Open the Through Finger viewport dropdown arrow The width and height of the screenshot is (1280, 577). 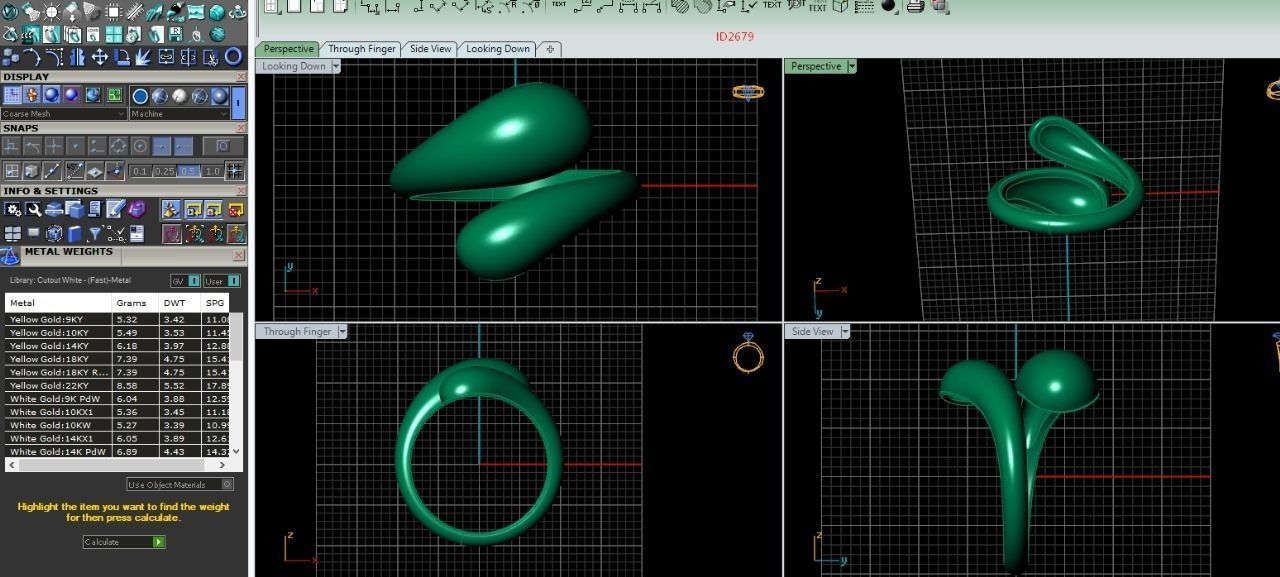click(x=342, y=331)
